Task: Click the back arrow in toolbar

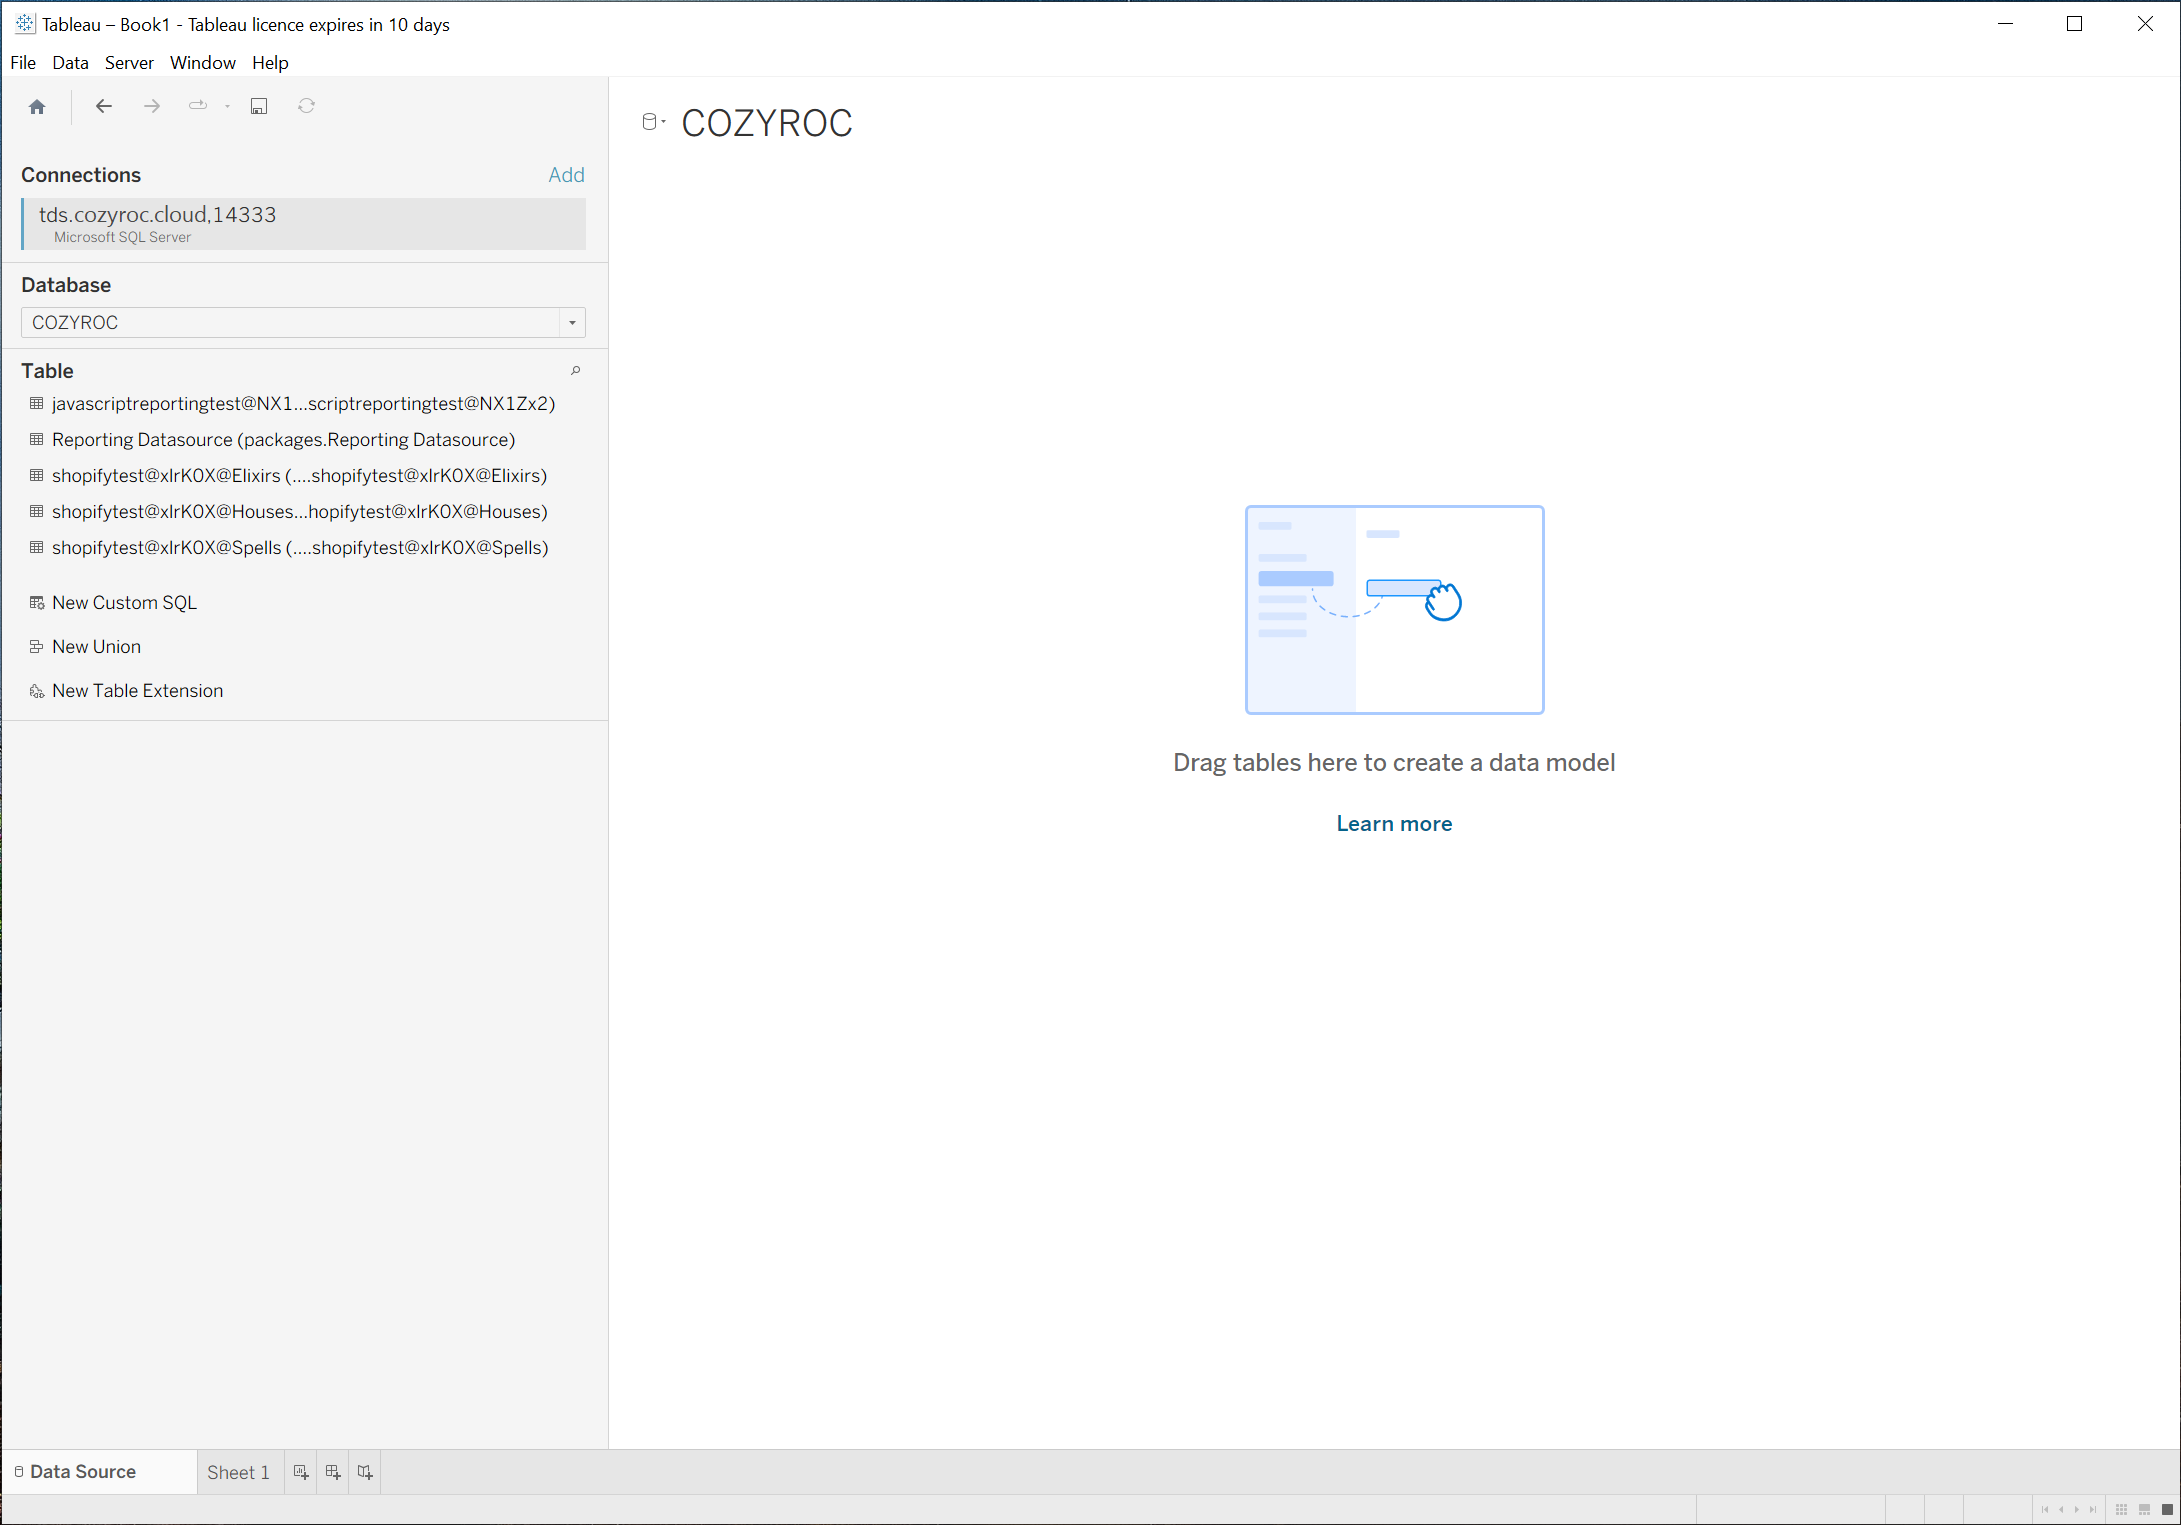Action: point(104,106)
